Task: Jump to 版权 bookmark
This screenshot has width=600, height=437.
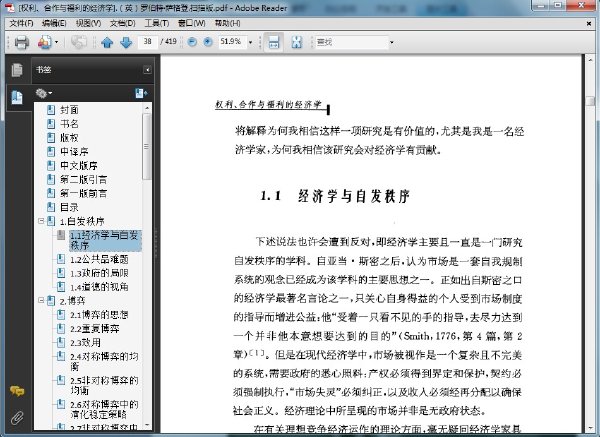Action: 69,138
